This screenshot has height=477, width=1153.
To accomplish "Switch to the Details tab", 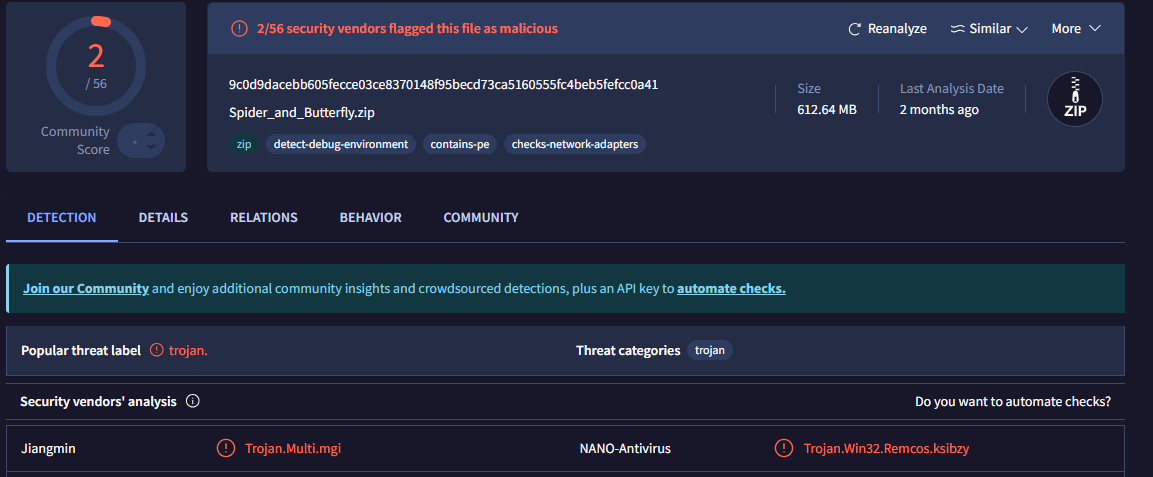I will click(163, 217).
